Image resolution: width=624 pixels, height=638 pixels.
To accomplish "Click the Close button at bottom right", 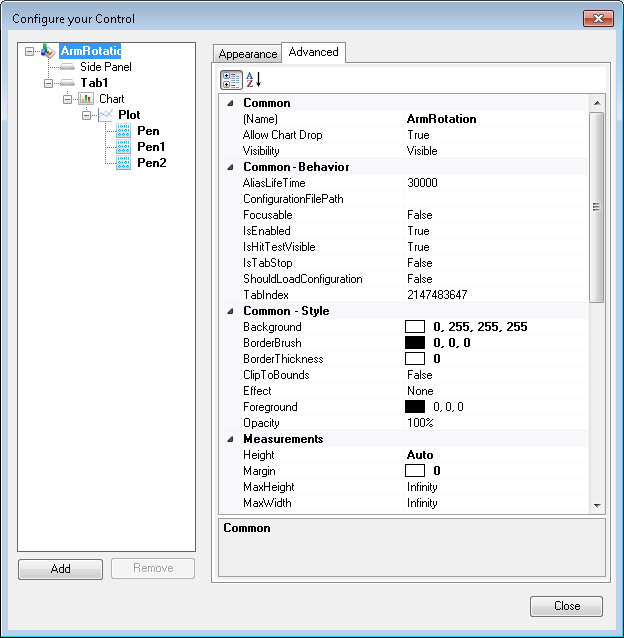I will [567, 606].
